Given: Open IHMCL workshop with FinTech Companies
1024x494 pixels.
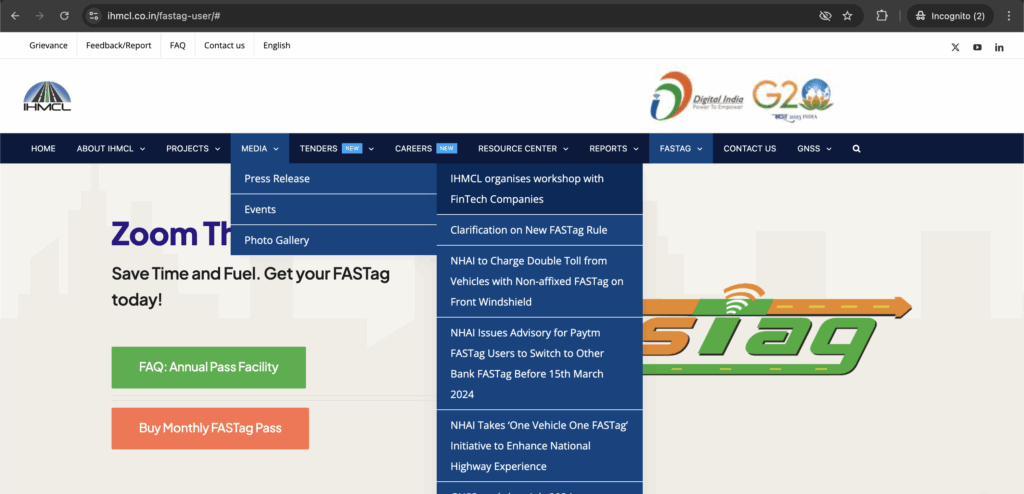Looking at the screenshot, I should (x=539, y=189).
